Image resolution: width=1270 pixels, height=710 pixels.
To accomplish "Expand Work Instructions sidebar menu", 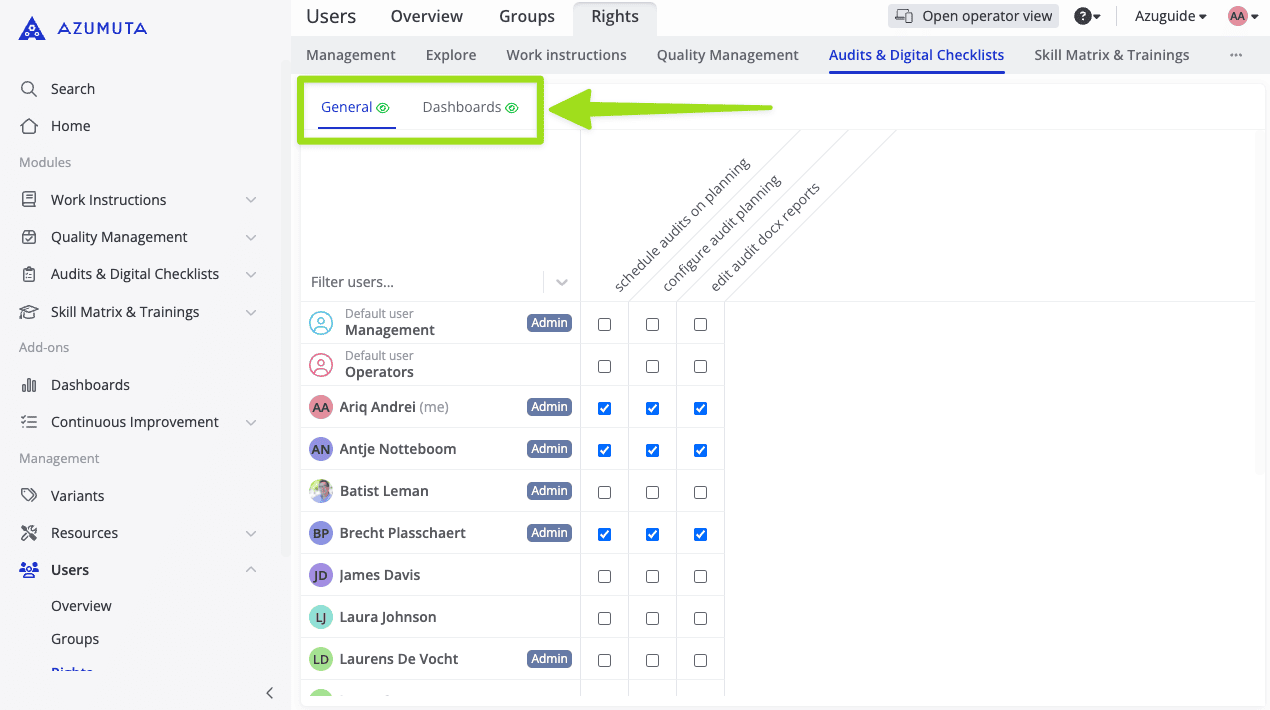I will (251, 200).
